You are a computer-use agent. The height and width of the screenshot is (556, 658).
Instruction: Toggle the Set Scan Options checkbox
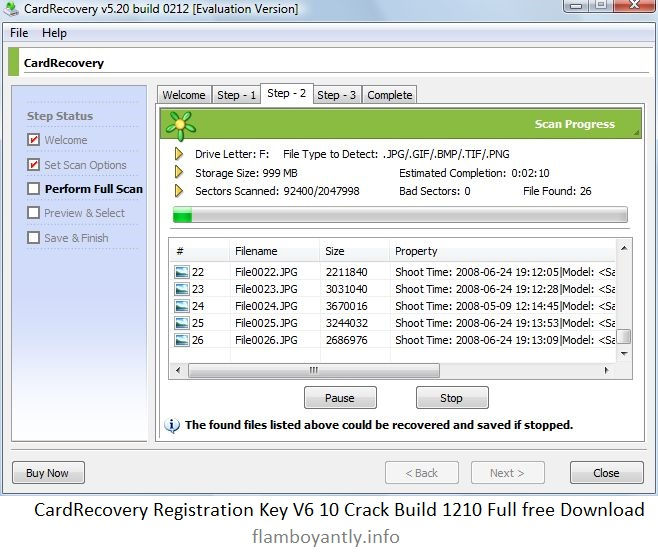click(x=34, y=164)
